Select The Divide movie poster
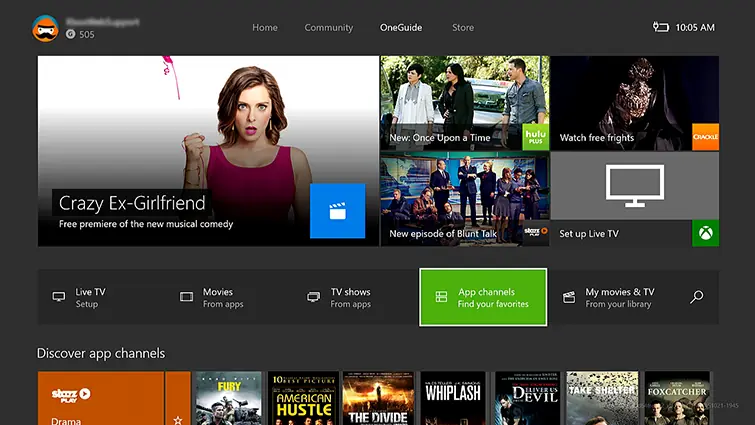 tap(378, 399)
